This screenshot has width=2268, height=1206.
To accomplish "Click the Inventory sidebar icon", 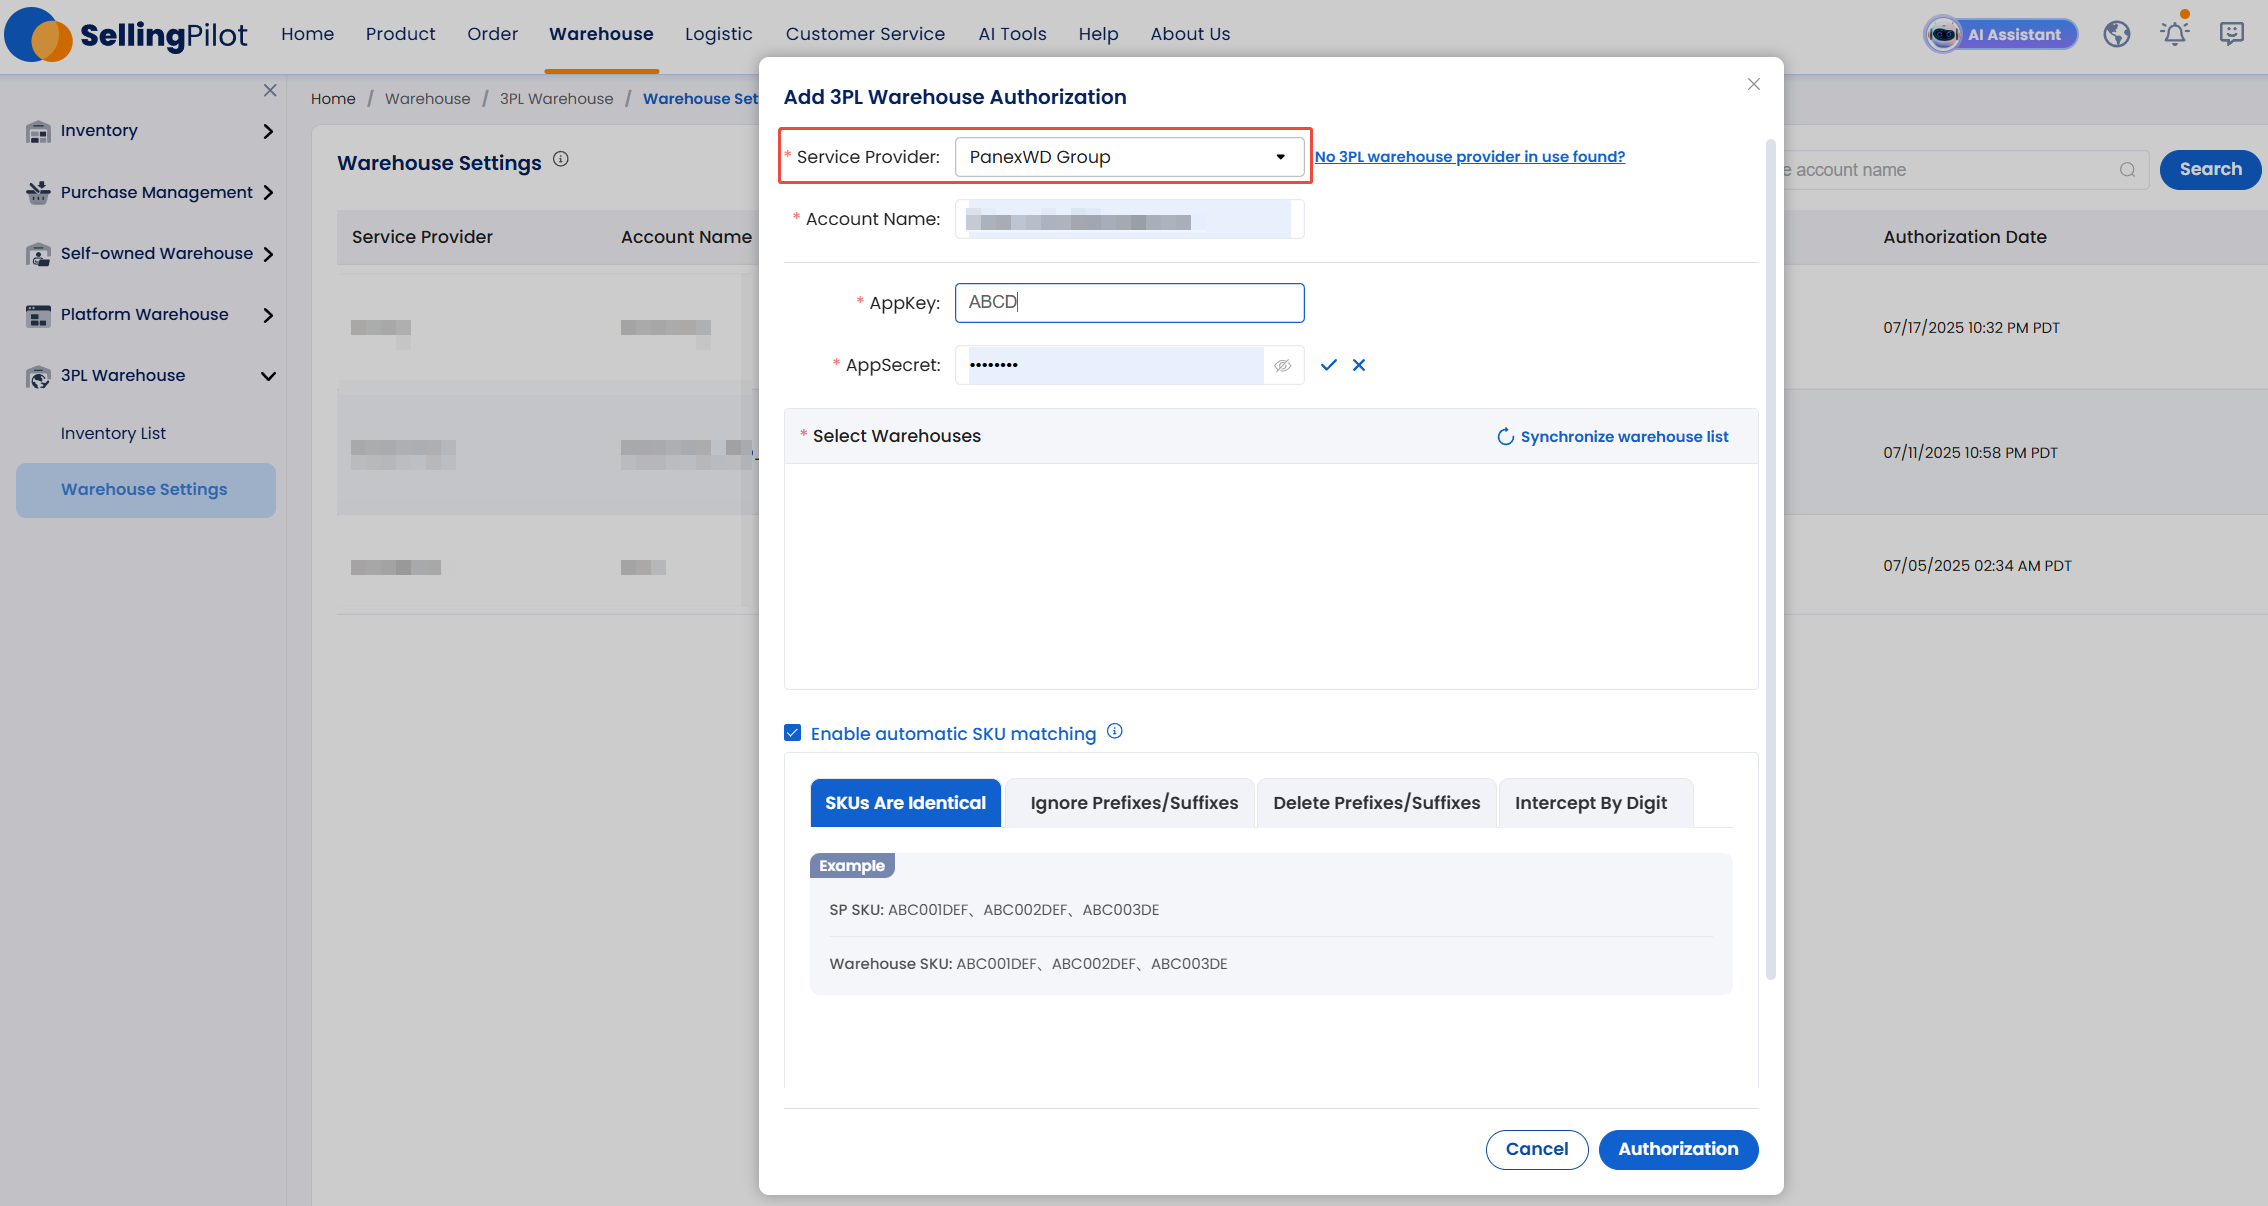I will (x=38, y=131).
